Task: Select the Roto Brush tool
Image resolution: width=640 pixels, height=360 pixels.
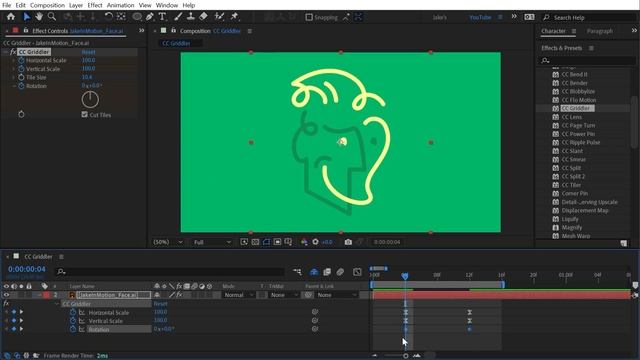Action: 219,17
